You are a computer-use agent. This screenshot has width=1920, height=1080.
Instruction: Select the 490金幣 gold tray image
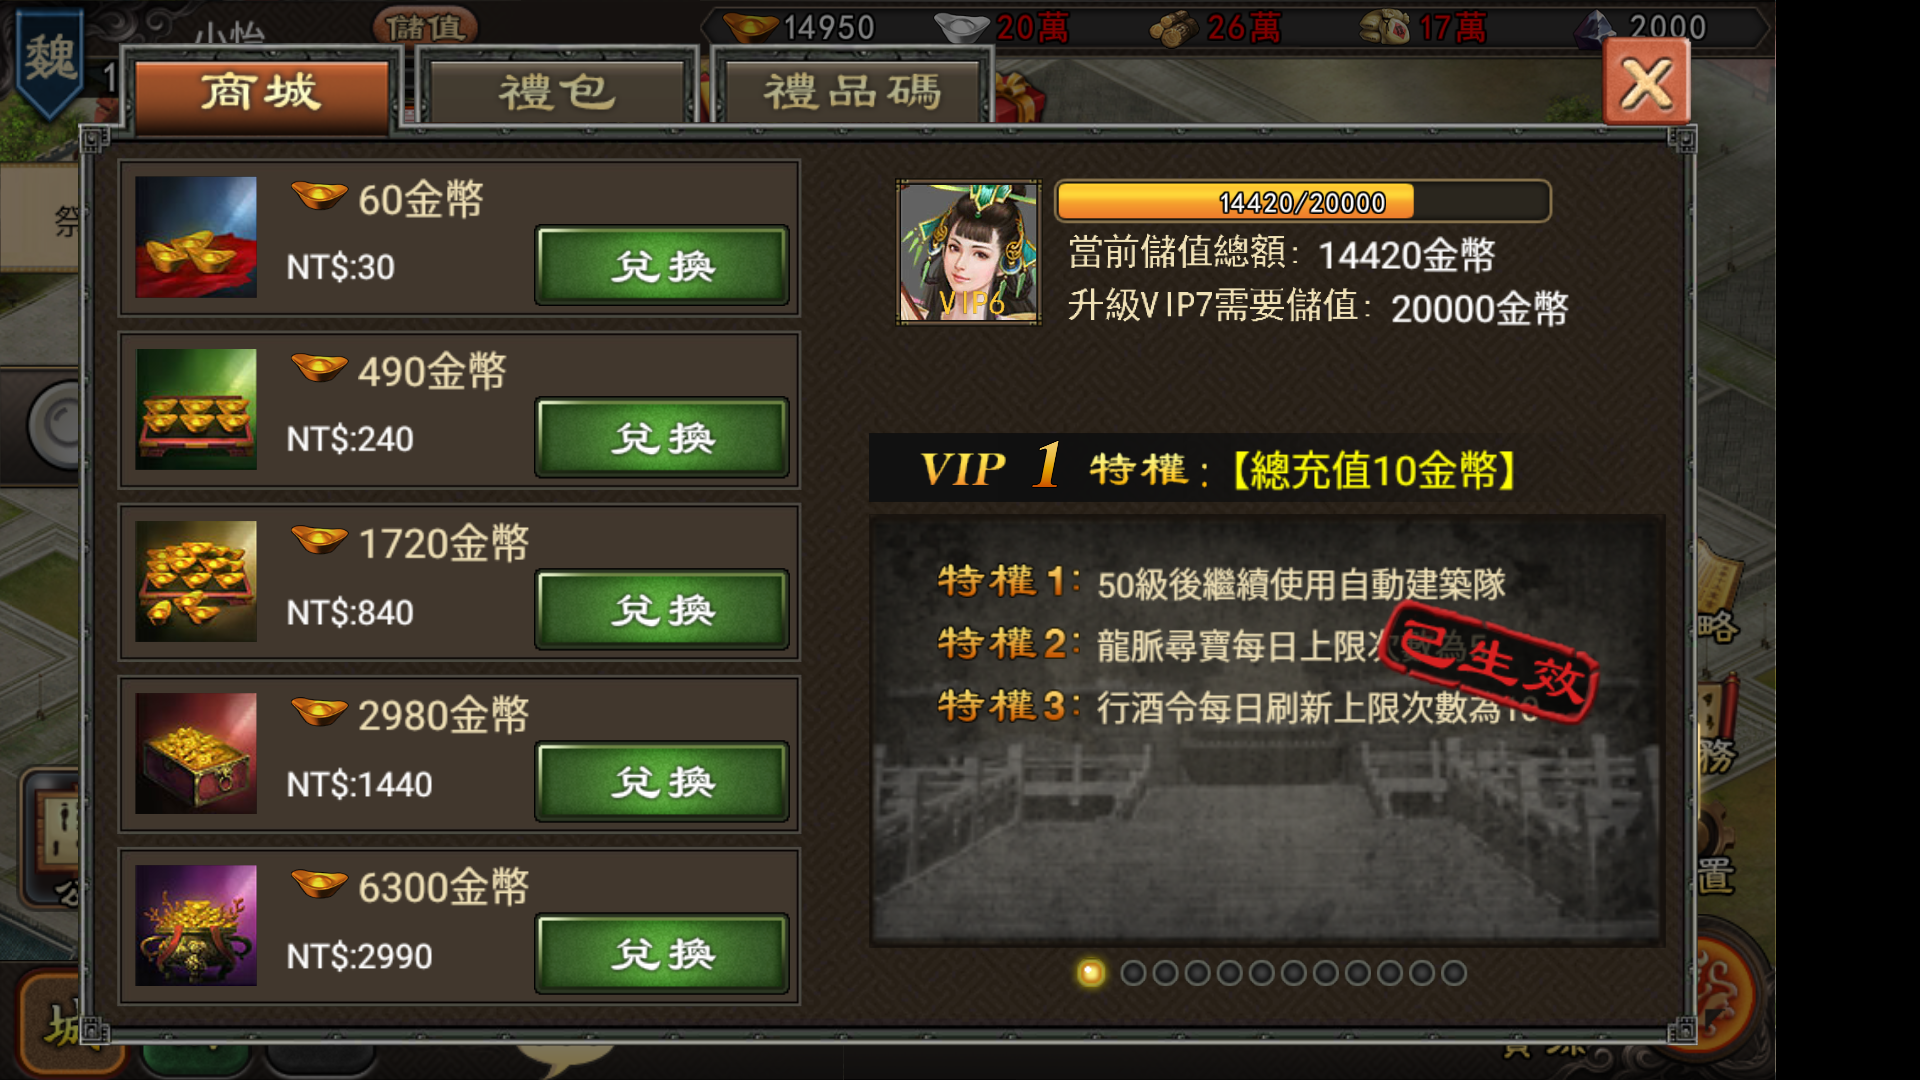pyautogui.click(x=196, y=409)
